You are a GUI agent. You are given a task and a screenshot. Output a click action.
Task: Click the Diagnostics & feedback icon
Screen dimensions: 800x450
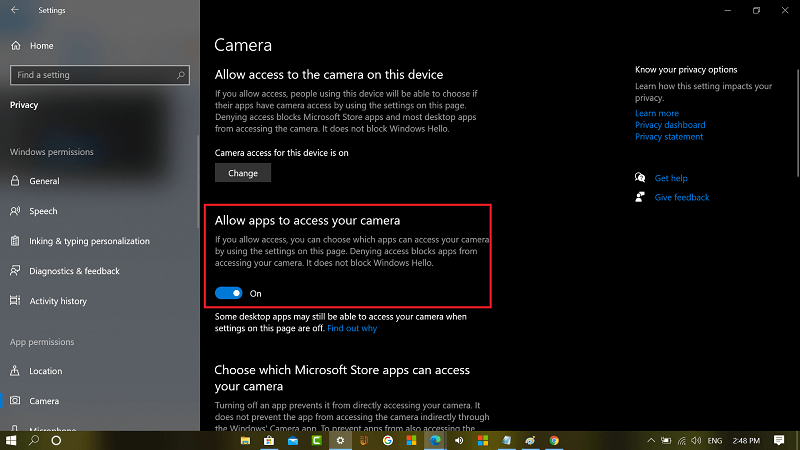(x=15, y=270)
